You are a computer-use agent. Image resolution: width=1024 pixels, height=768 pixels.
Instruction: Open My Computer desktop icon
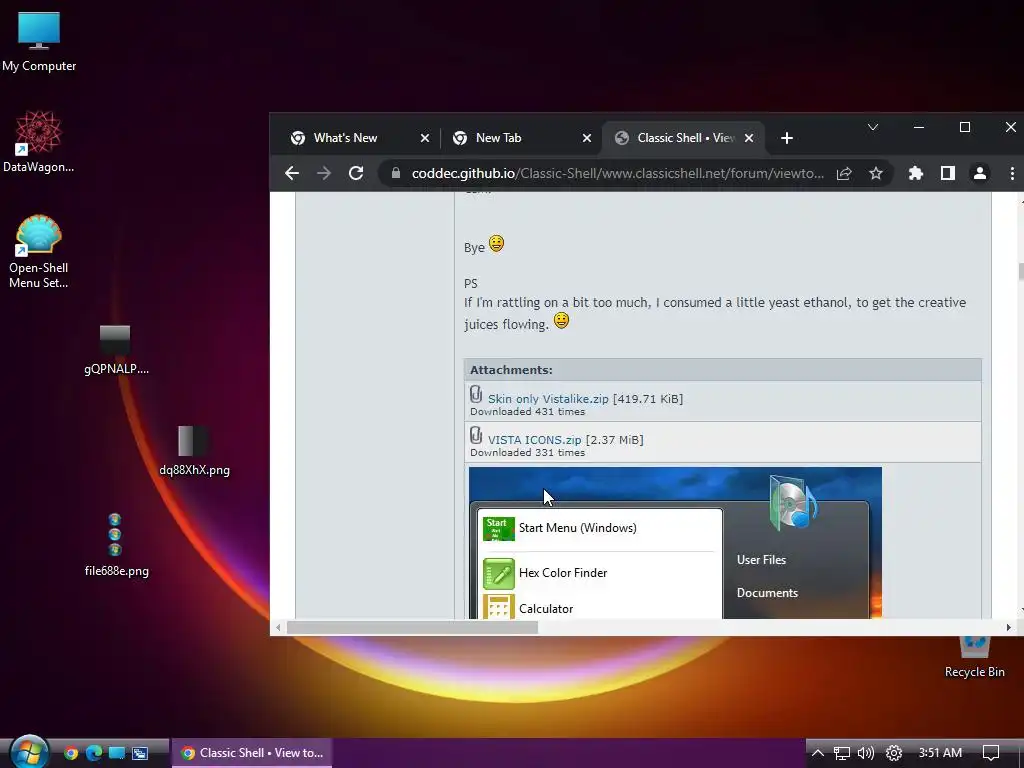click(x=39, y=42)
